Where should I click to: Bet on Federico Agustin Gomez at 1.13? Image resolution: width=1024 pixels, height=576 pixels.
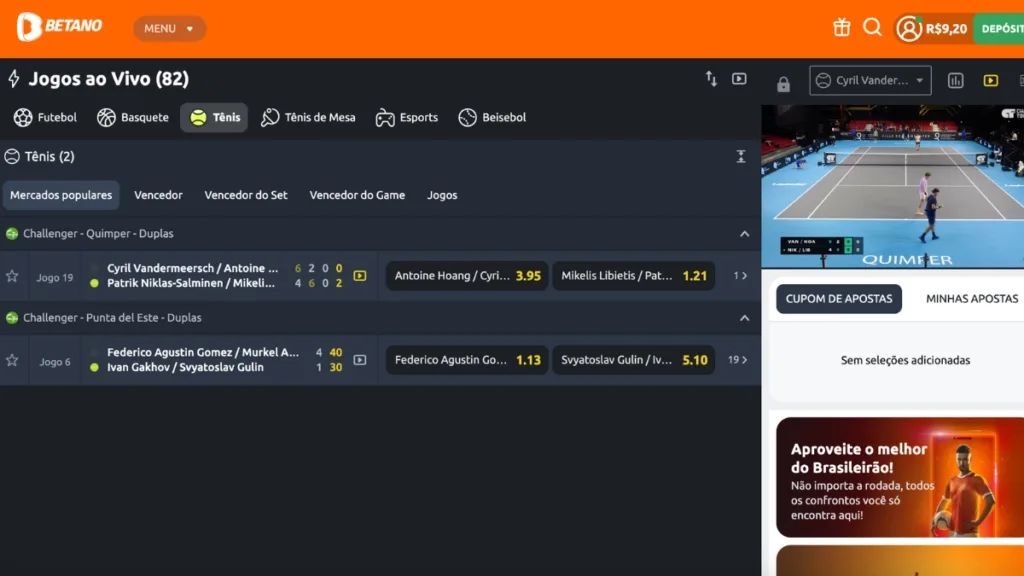(x=467, y=360)
